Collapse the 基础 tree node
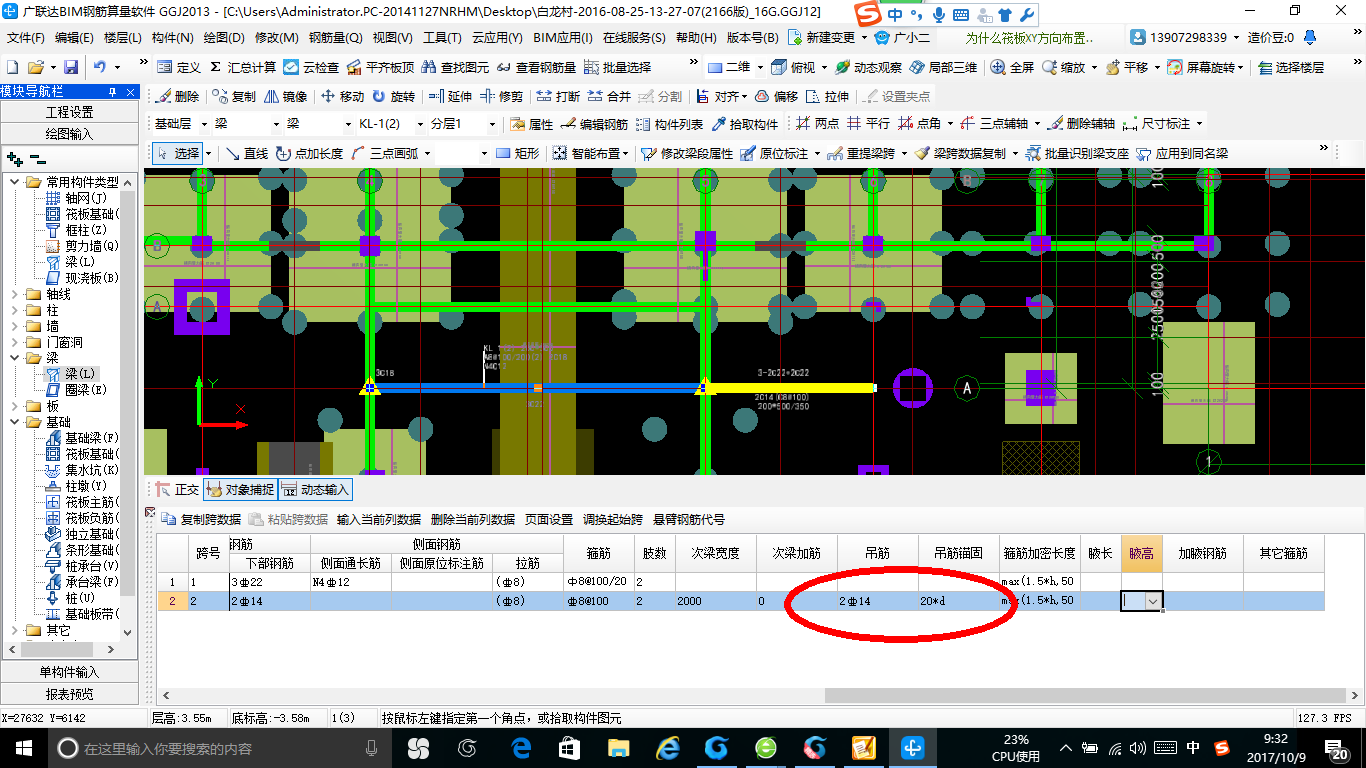This screenshot has width=1366, height=768. tap(14, 422)
